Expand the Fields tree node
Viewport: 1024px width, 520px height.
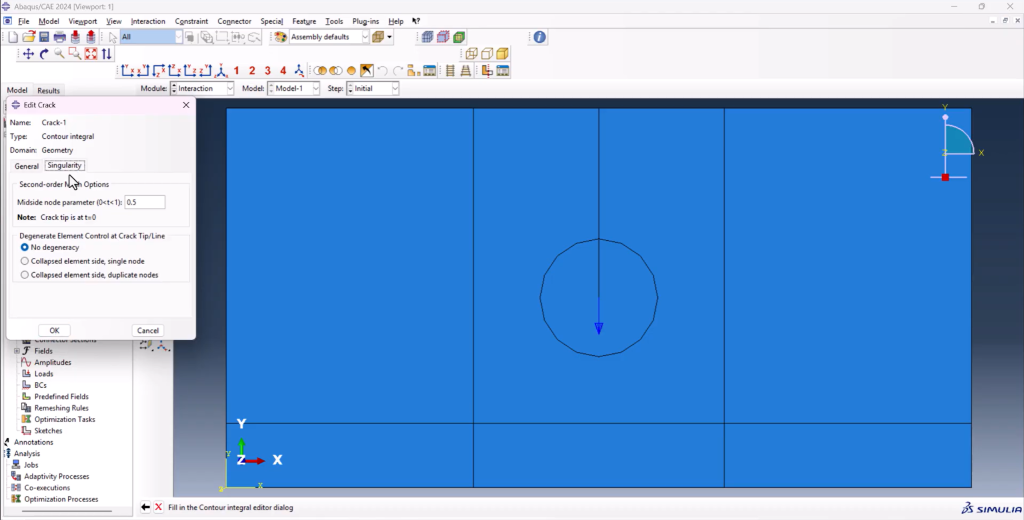click(x=16, y=351)
